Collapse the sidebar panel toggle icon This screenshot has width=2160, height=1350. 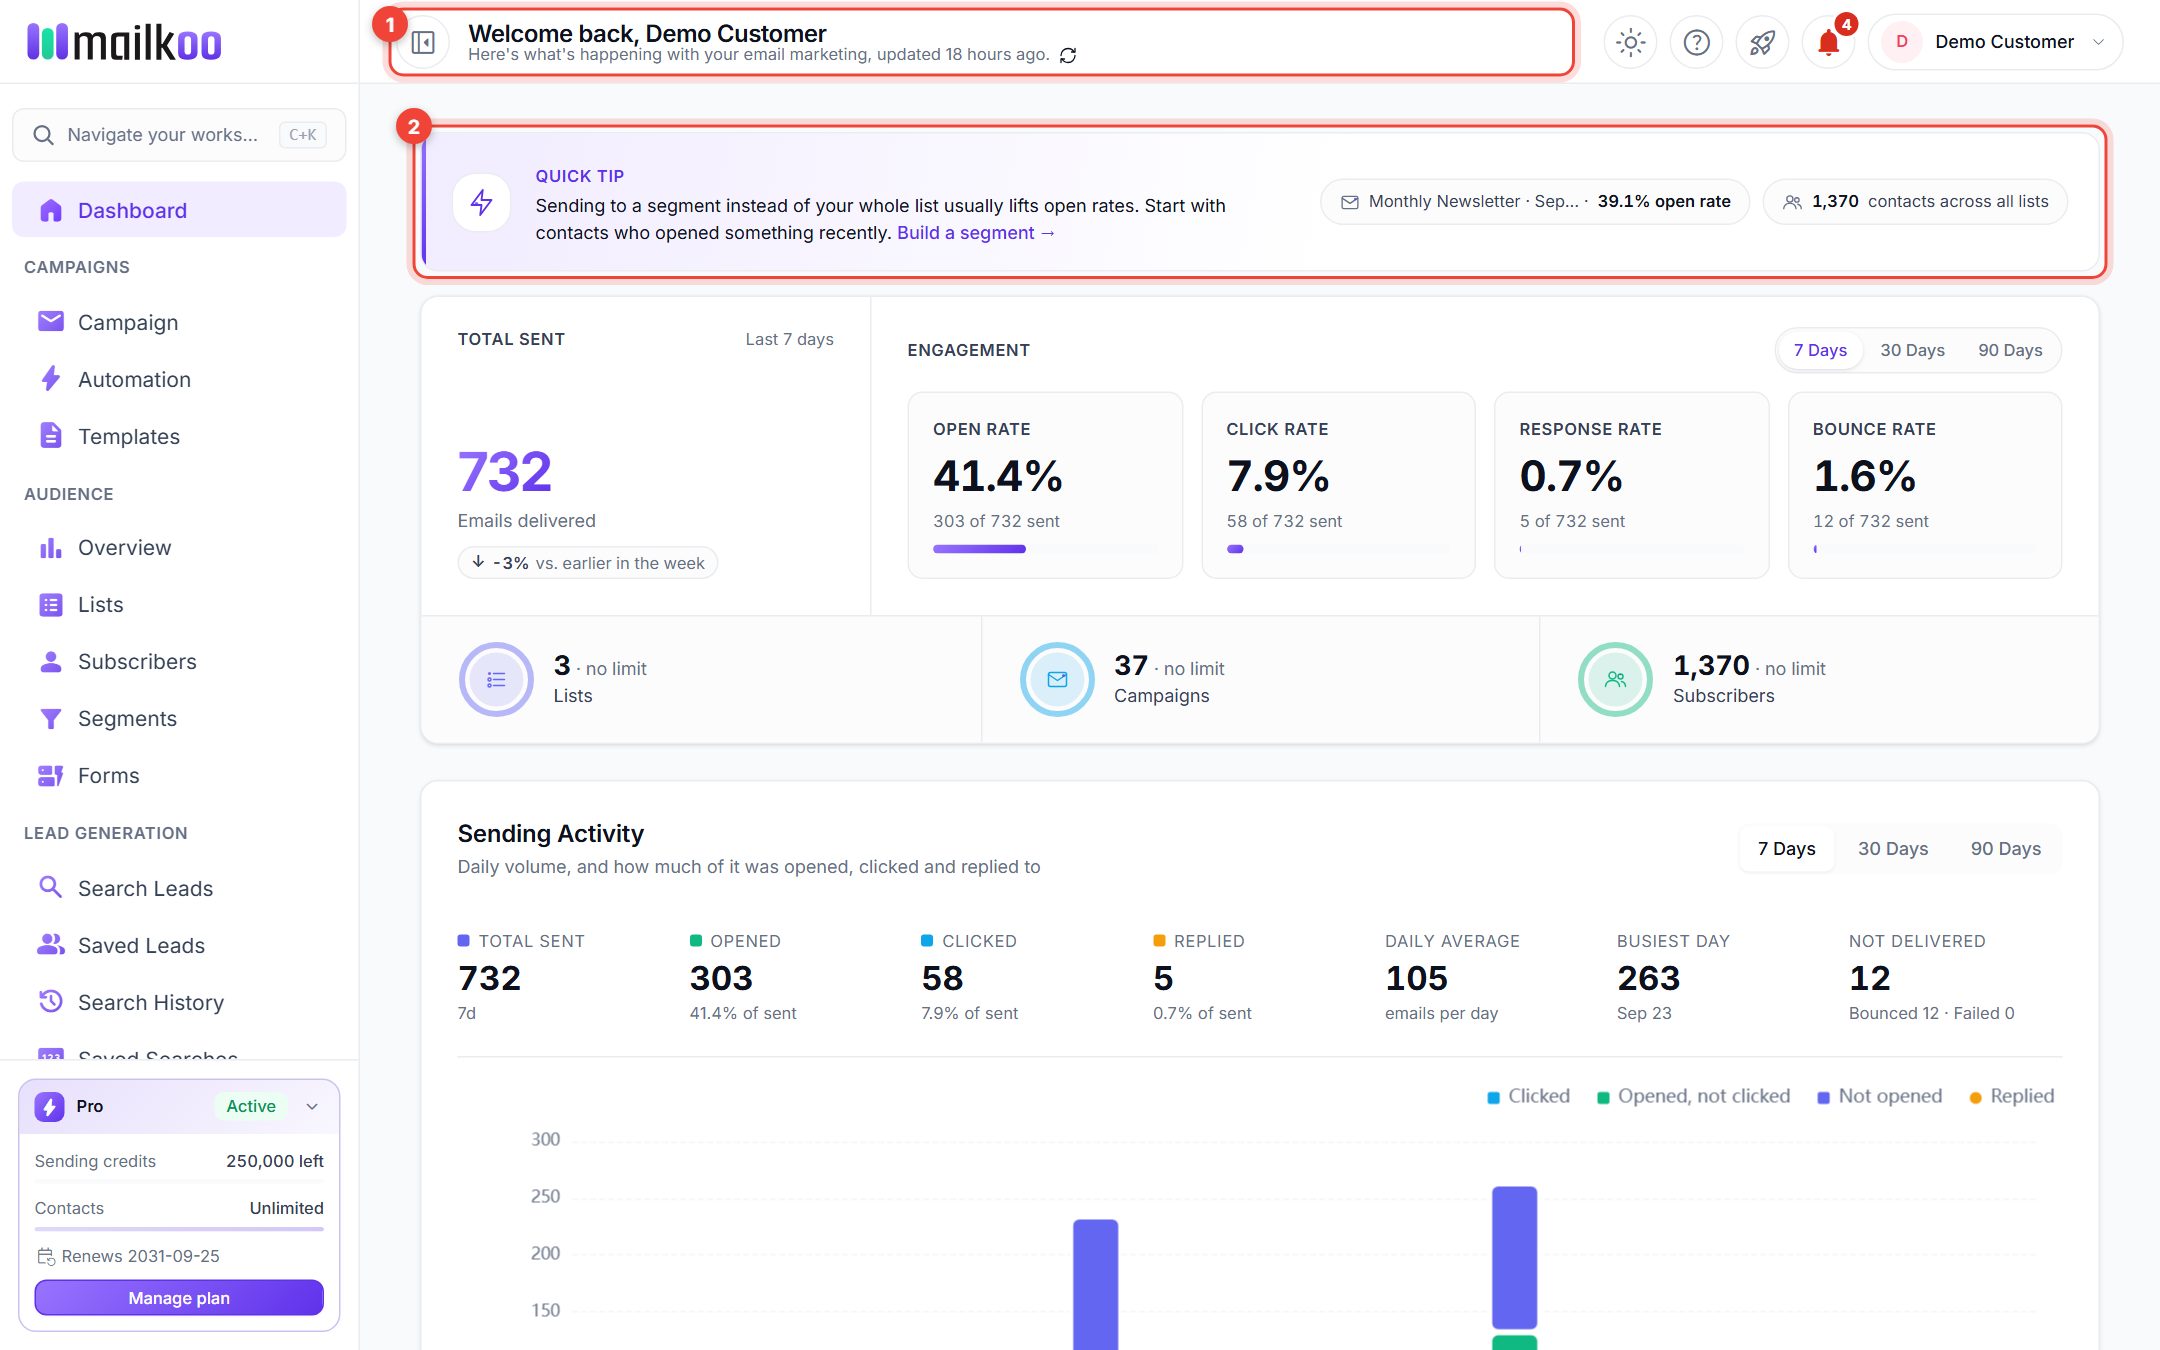[423, 43]
